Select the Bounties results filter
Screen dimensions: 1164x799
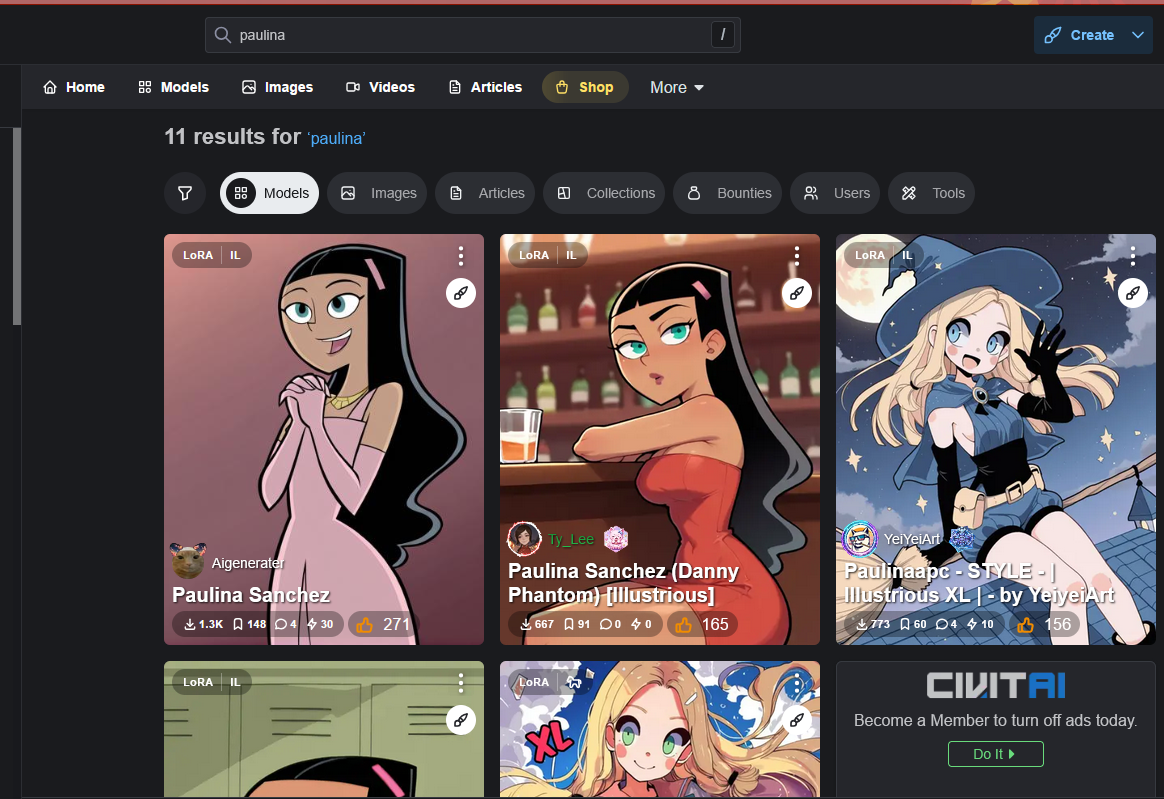[x=728, y=193]
